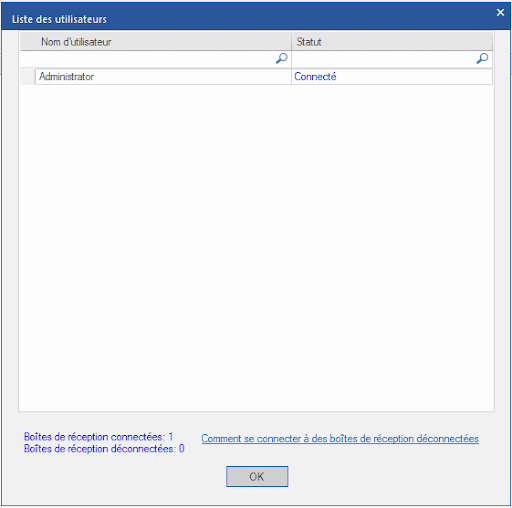Focus the Statut filter input field
Viewport: 512px width, 508px height.
click(383, 59)
